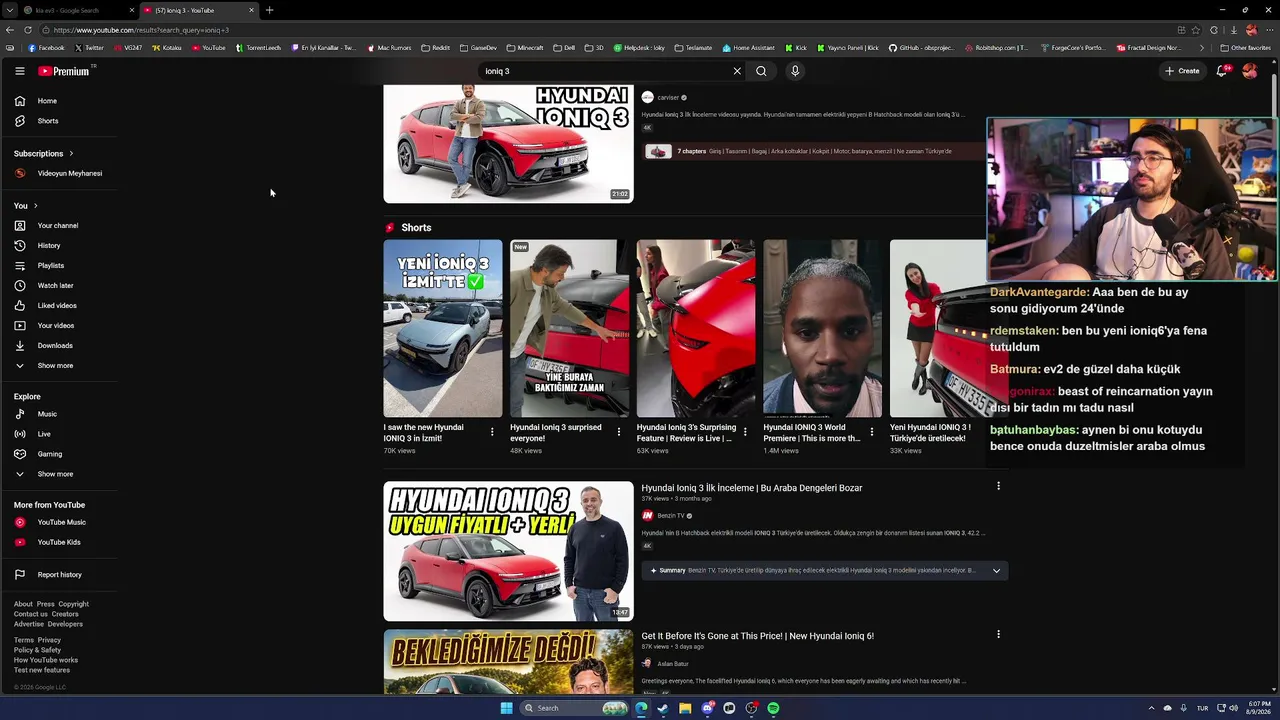The width and height of the screenshot is (1280, 720).
Task: Open the 'Hyundai IONIQ 3 World Premiere' short
Action: 823,328
